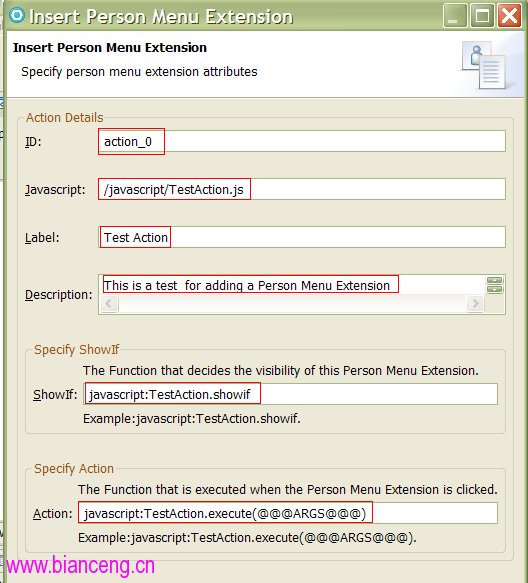Click the Action function input field

click(288, 513)
